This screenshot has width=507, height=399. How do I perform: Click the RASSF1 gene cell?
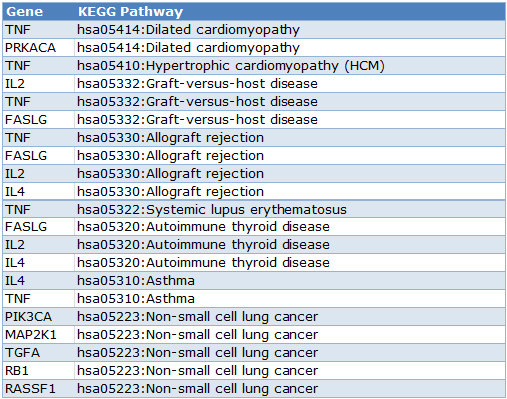click(39, 389)
